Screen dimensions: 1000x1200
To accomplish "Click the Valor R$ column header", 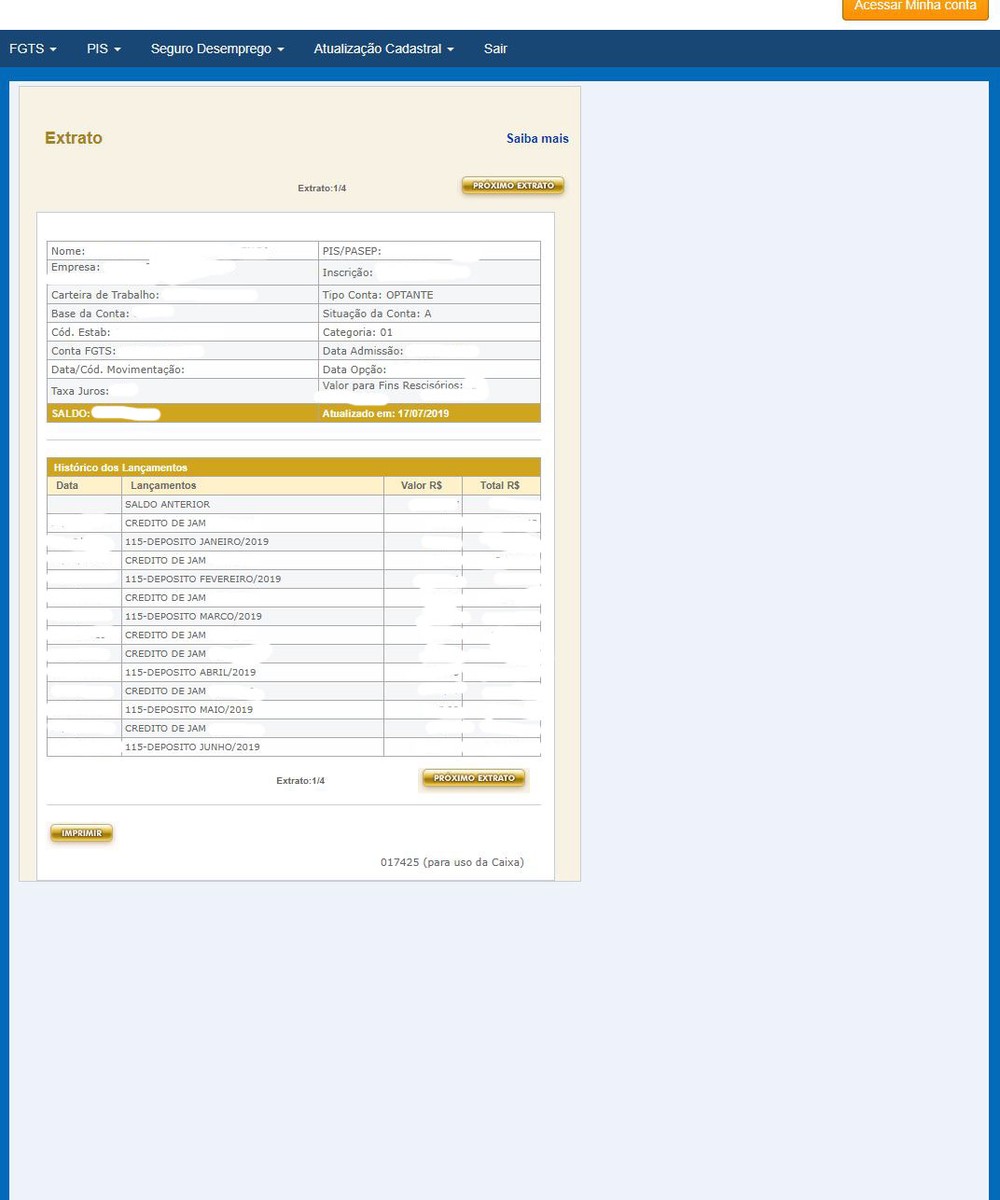I will (422, 486).
